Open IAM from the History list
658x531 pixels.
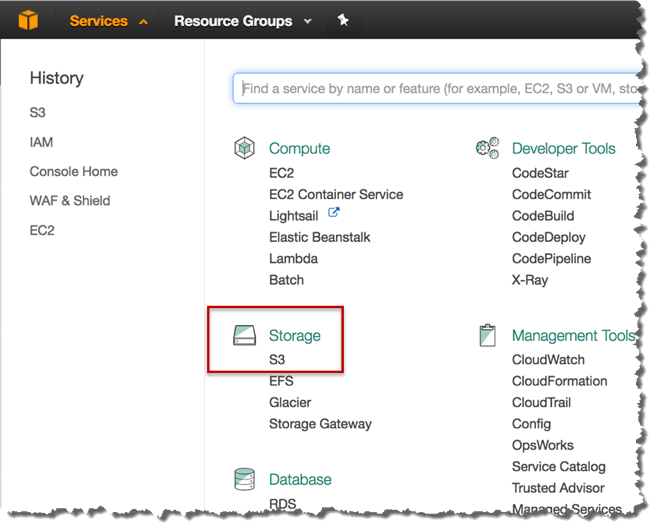coord(41,142)
